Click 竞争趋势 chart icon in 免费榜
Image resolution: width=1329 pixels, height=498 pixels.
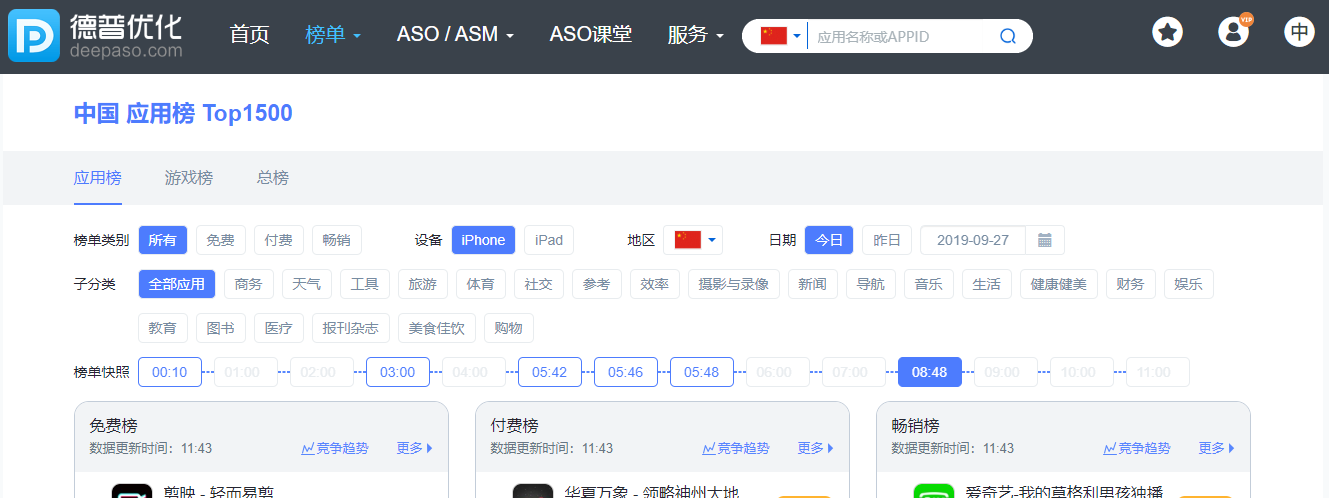click(308, 449)
